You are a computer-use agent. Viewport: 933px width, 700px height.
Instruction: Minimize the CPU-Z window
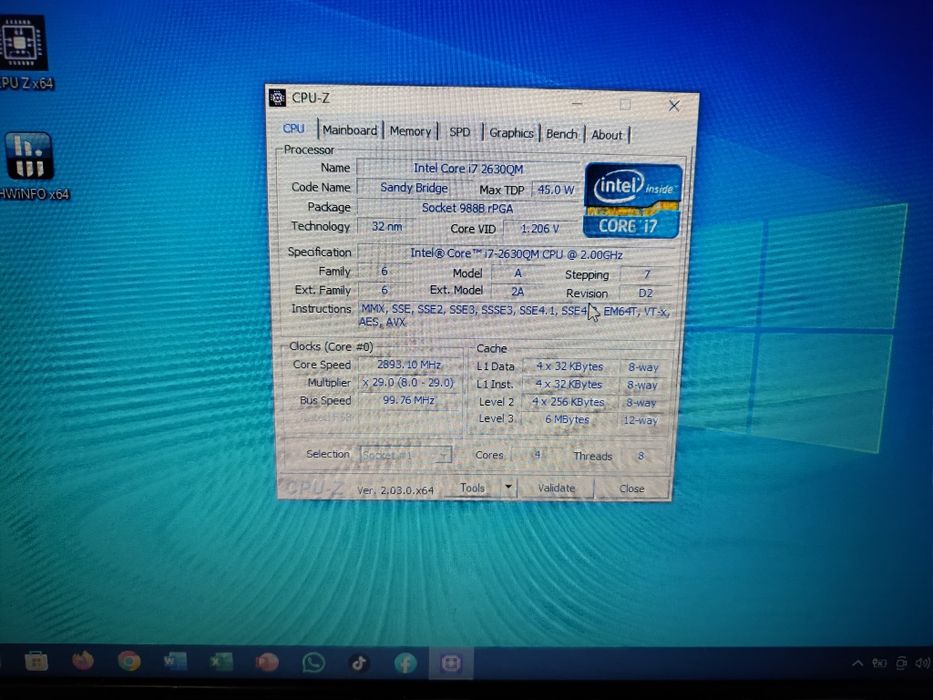click(577, 104)
